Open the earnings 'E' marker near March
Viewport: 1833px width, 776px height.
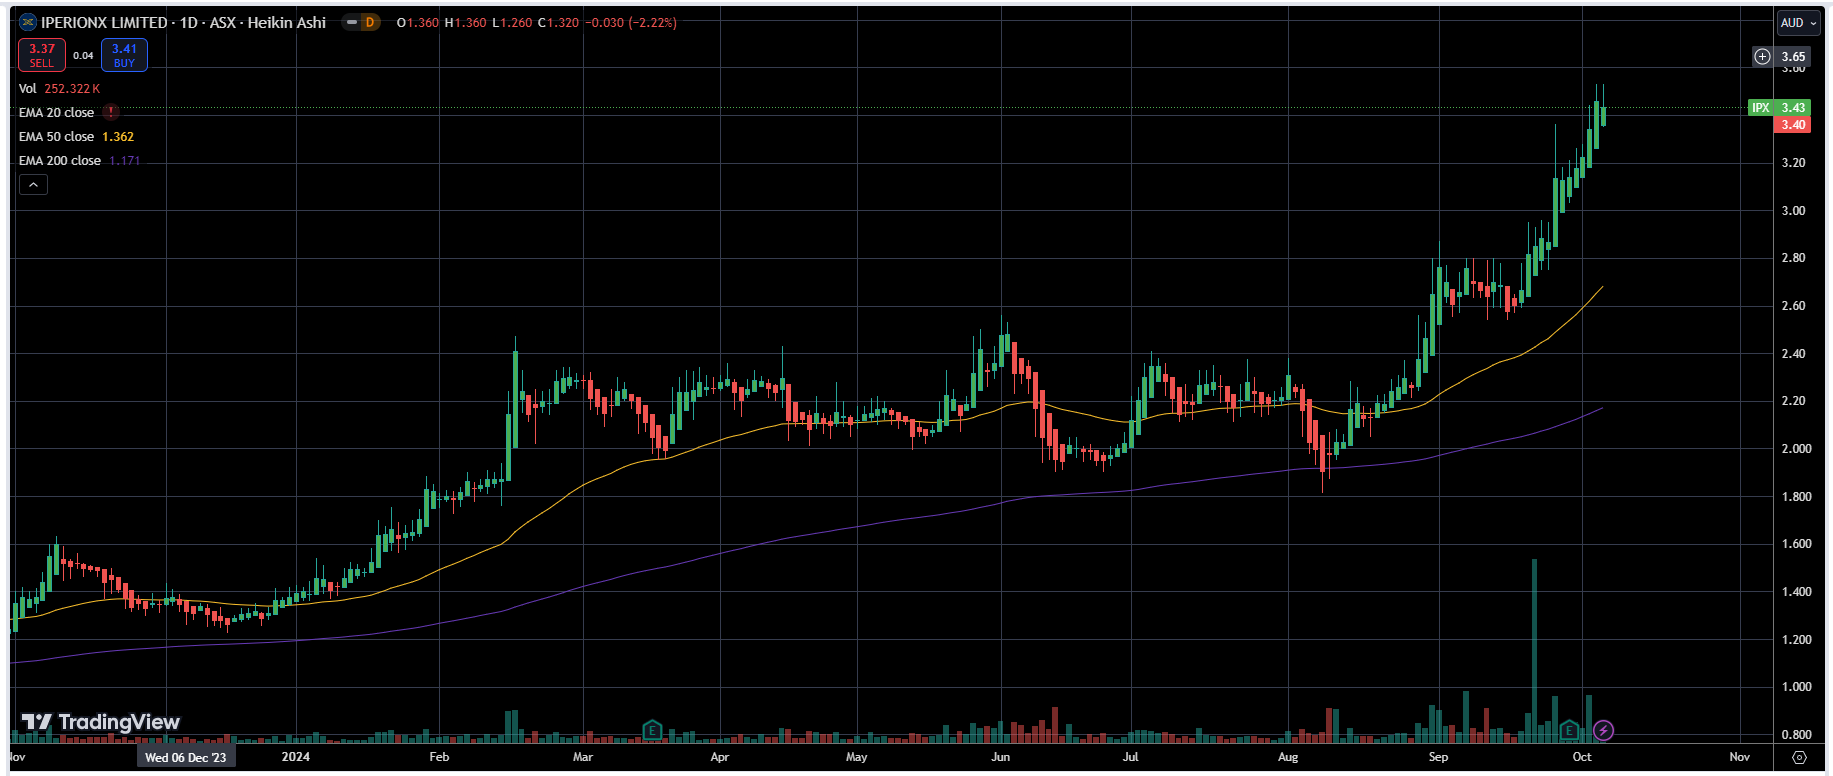point(652,731)
